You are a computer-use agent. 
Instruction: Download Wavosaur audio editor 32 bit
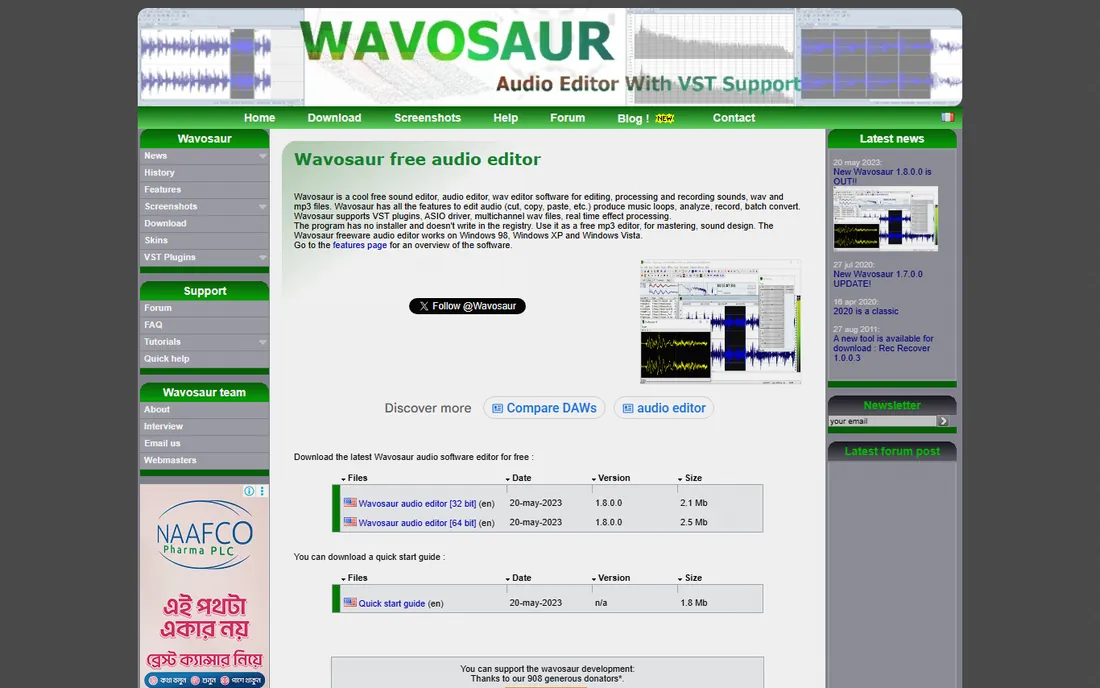click(x=417, y=504)
